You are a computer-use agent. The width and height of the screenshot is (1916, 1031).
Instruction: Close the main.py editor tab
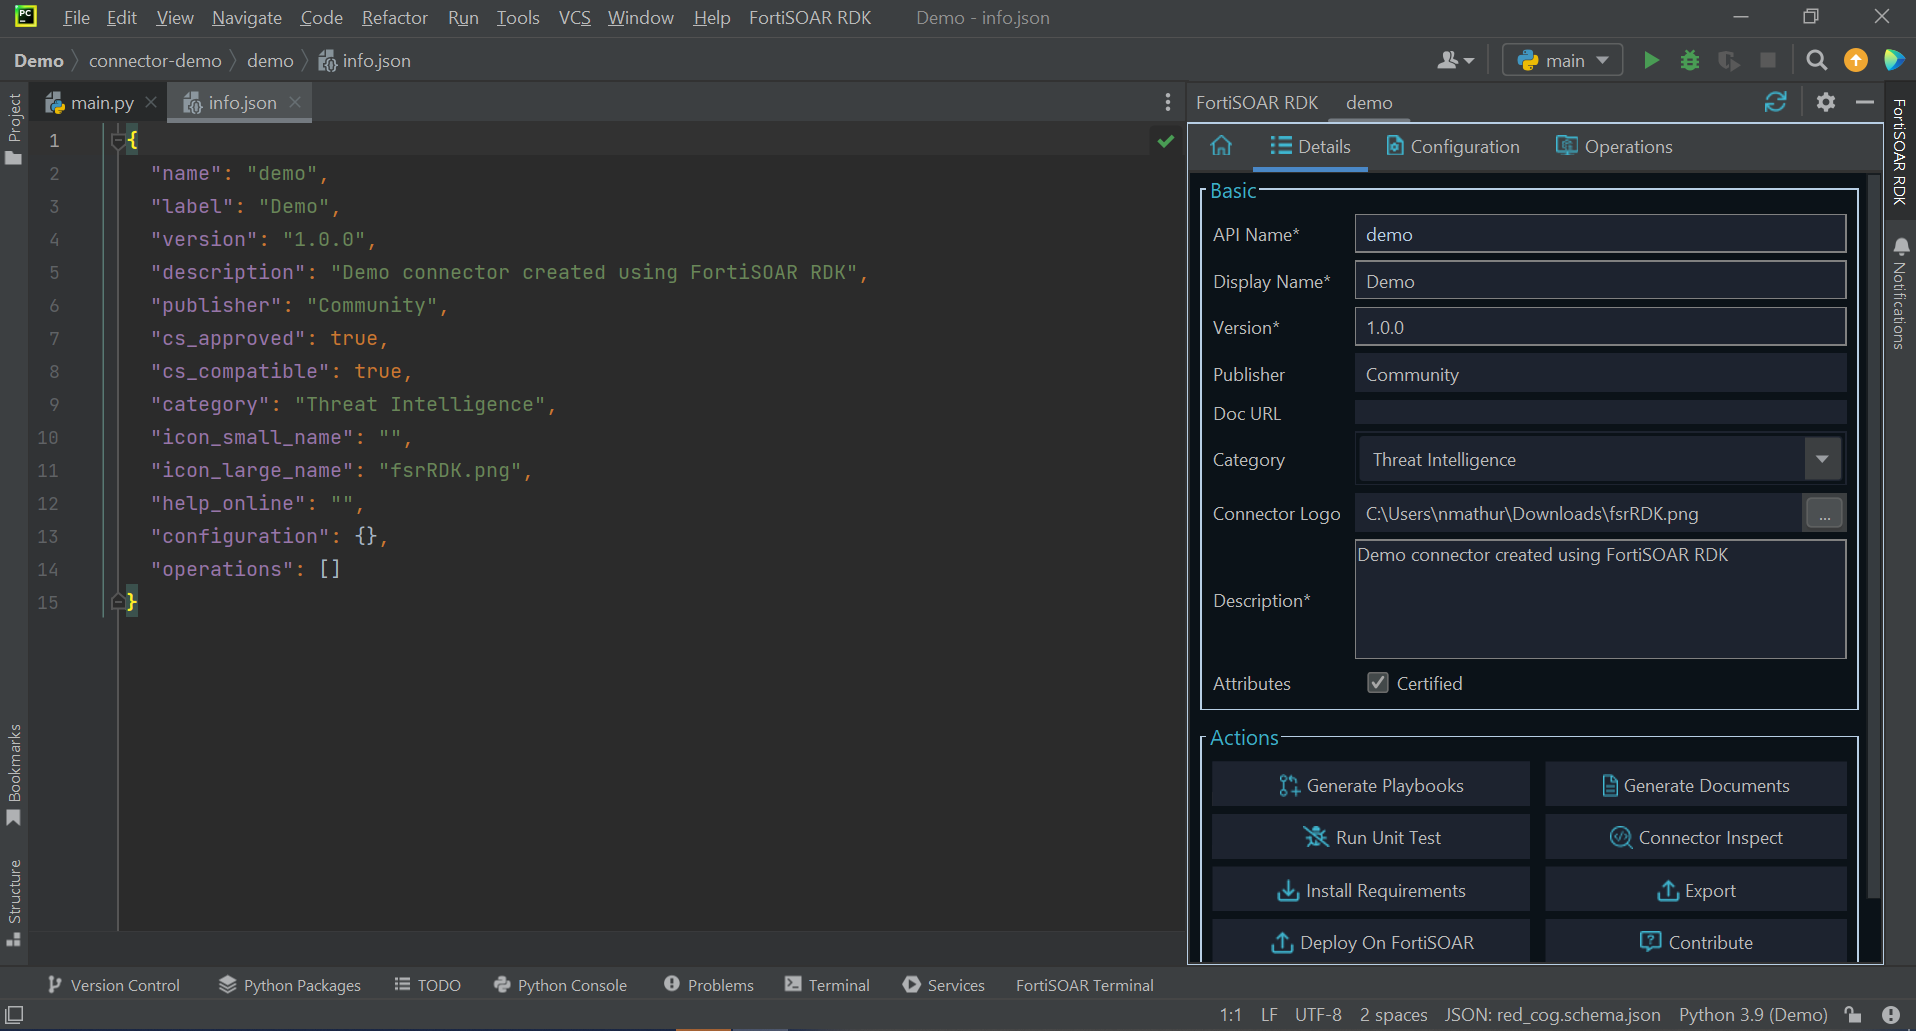click(151, 103)
